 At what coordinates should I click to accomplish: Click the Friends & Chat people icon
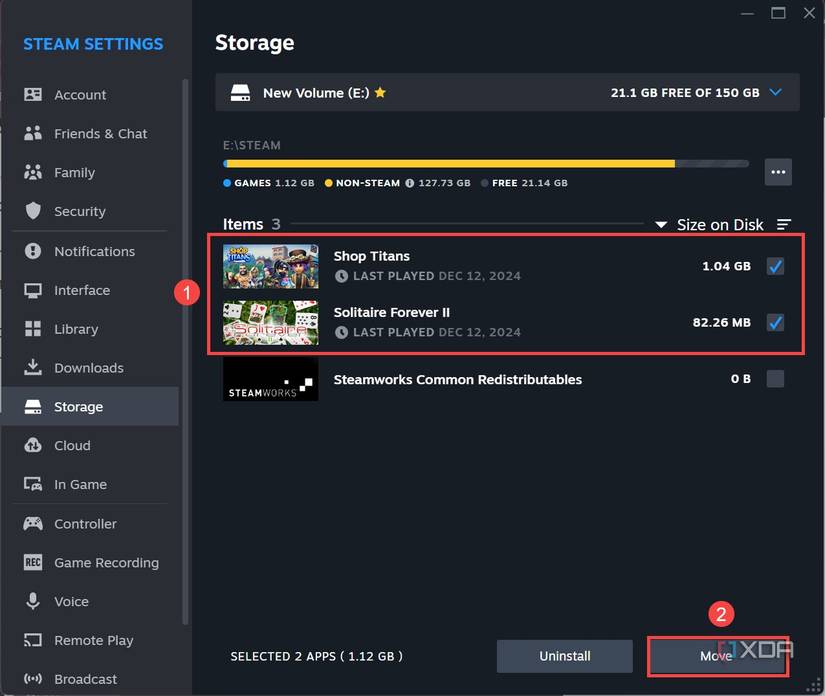click(x=33, y=134)
